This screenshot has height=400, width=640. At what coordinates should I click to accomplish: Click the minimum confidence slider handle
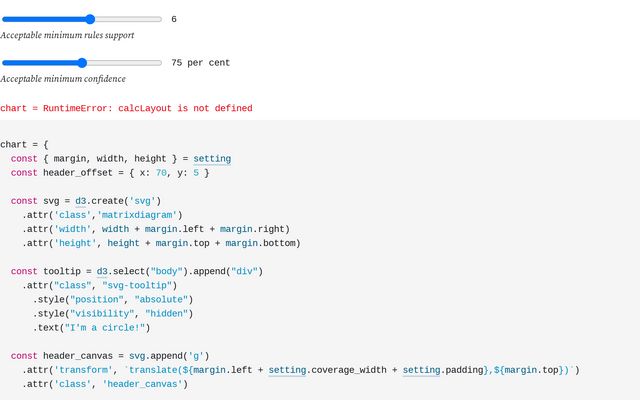[x=82, y=62]
